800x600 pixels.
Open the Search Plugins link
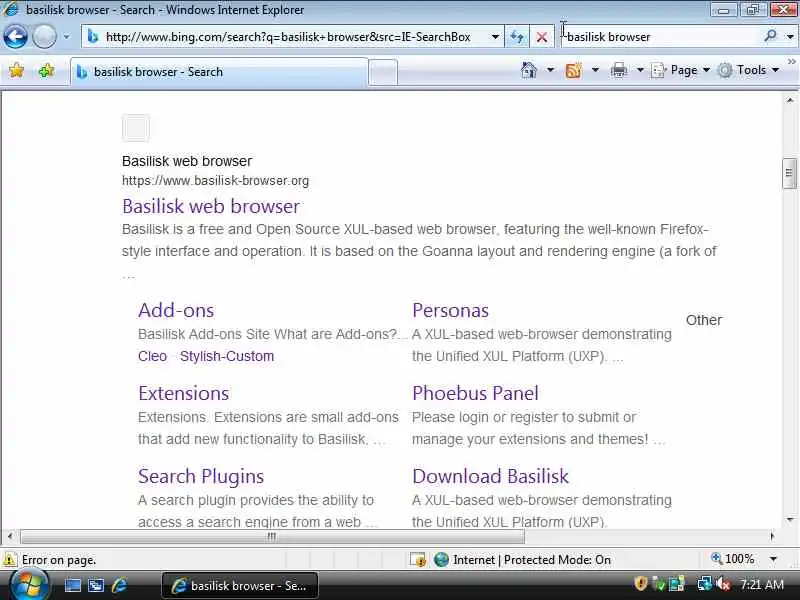[x=201, y=477]
